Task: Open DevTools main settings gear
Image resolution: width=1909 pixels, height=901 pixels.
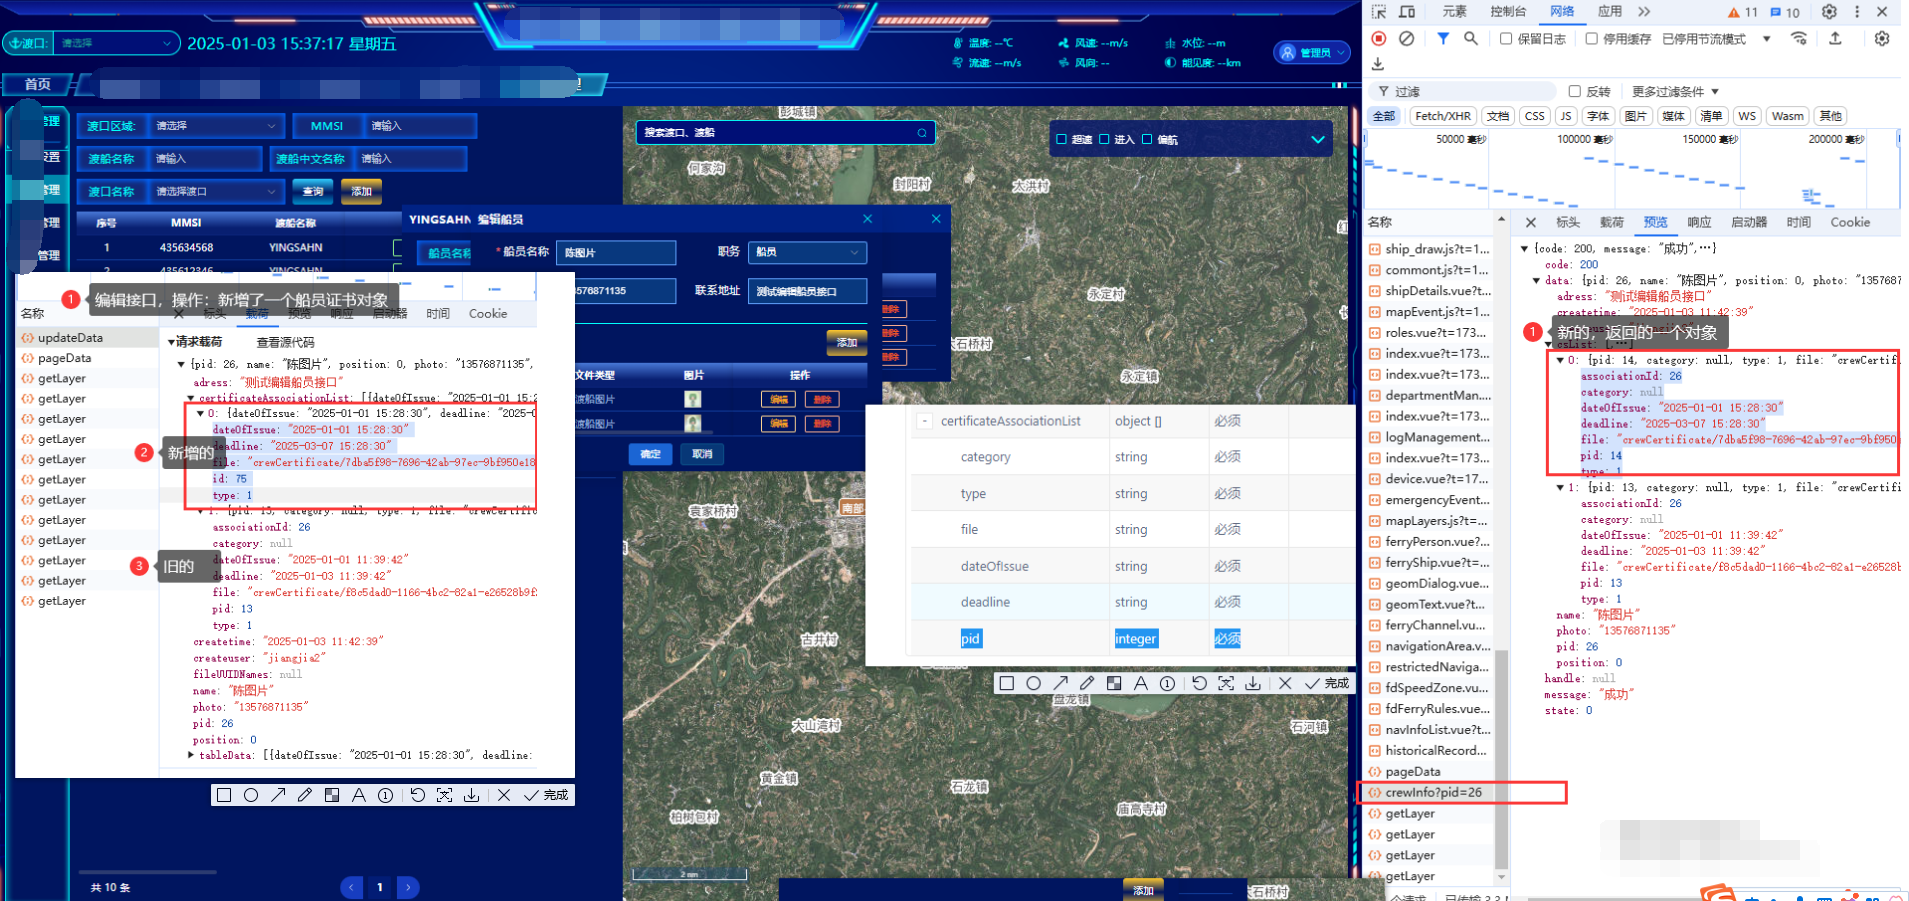Action: 1829,12
